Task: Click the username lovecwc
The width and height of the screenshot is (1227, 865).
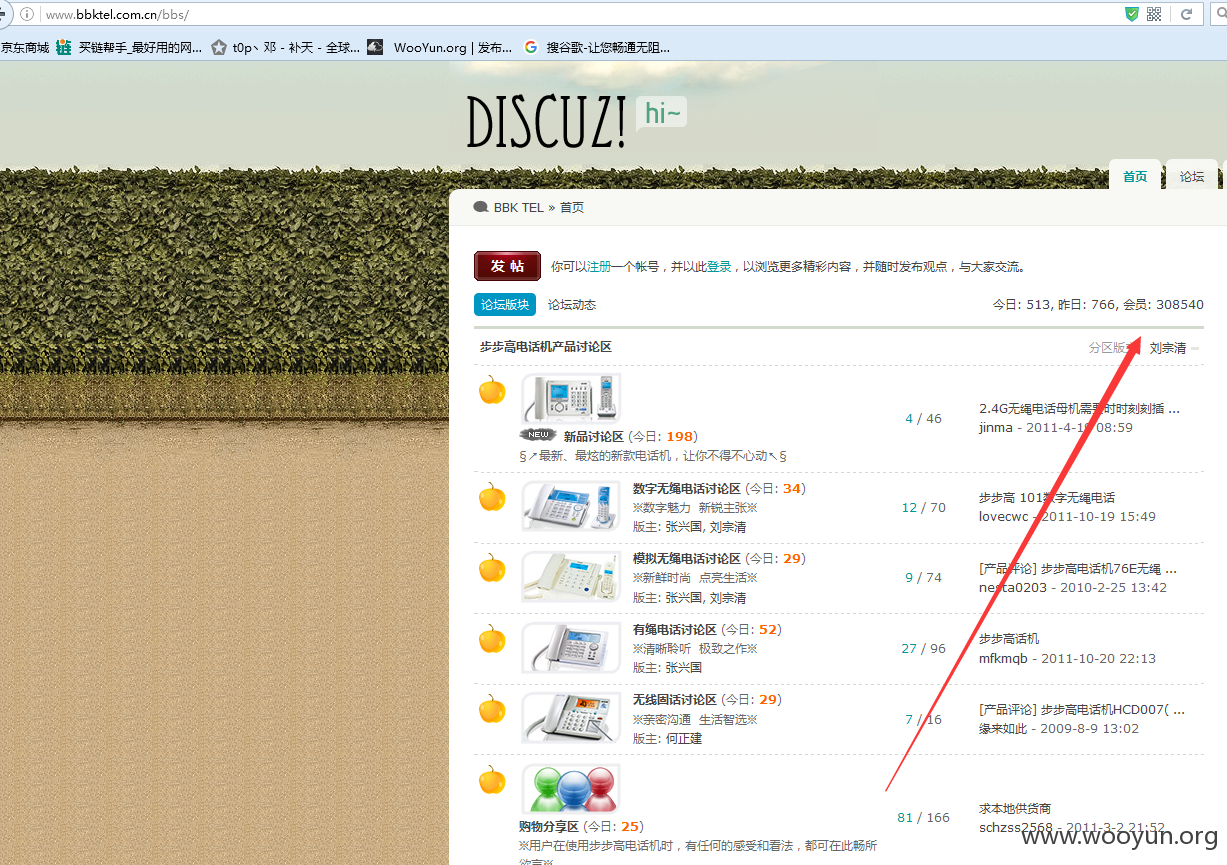Action: pyautogui.click(x=1004, y=517)
